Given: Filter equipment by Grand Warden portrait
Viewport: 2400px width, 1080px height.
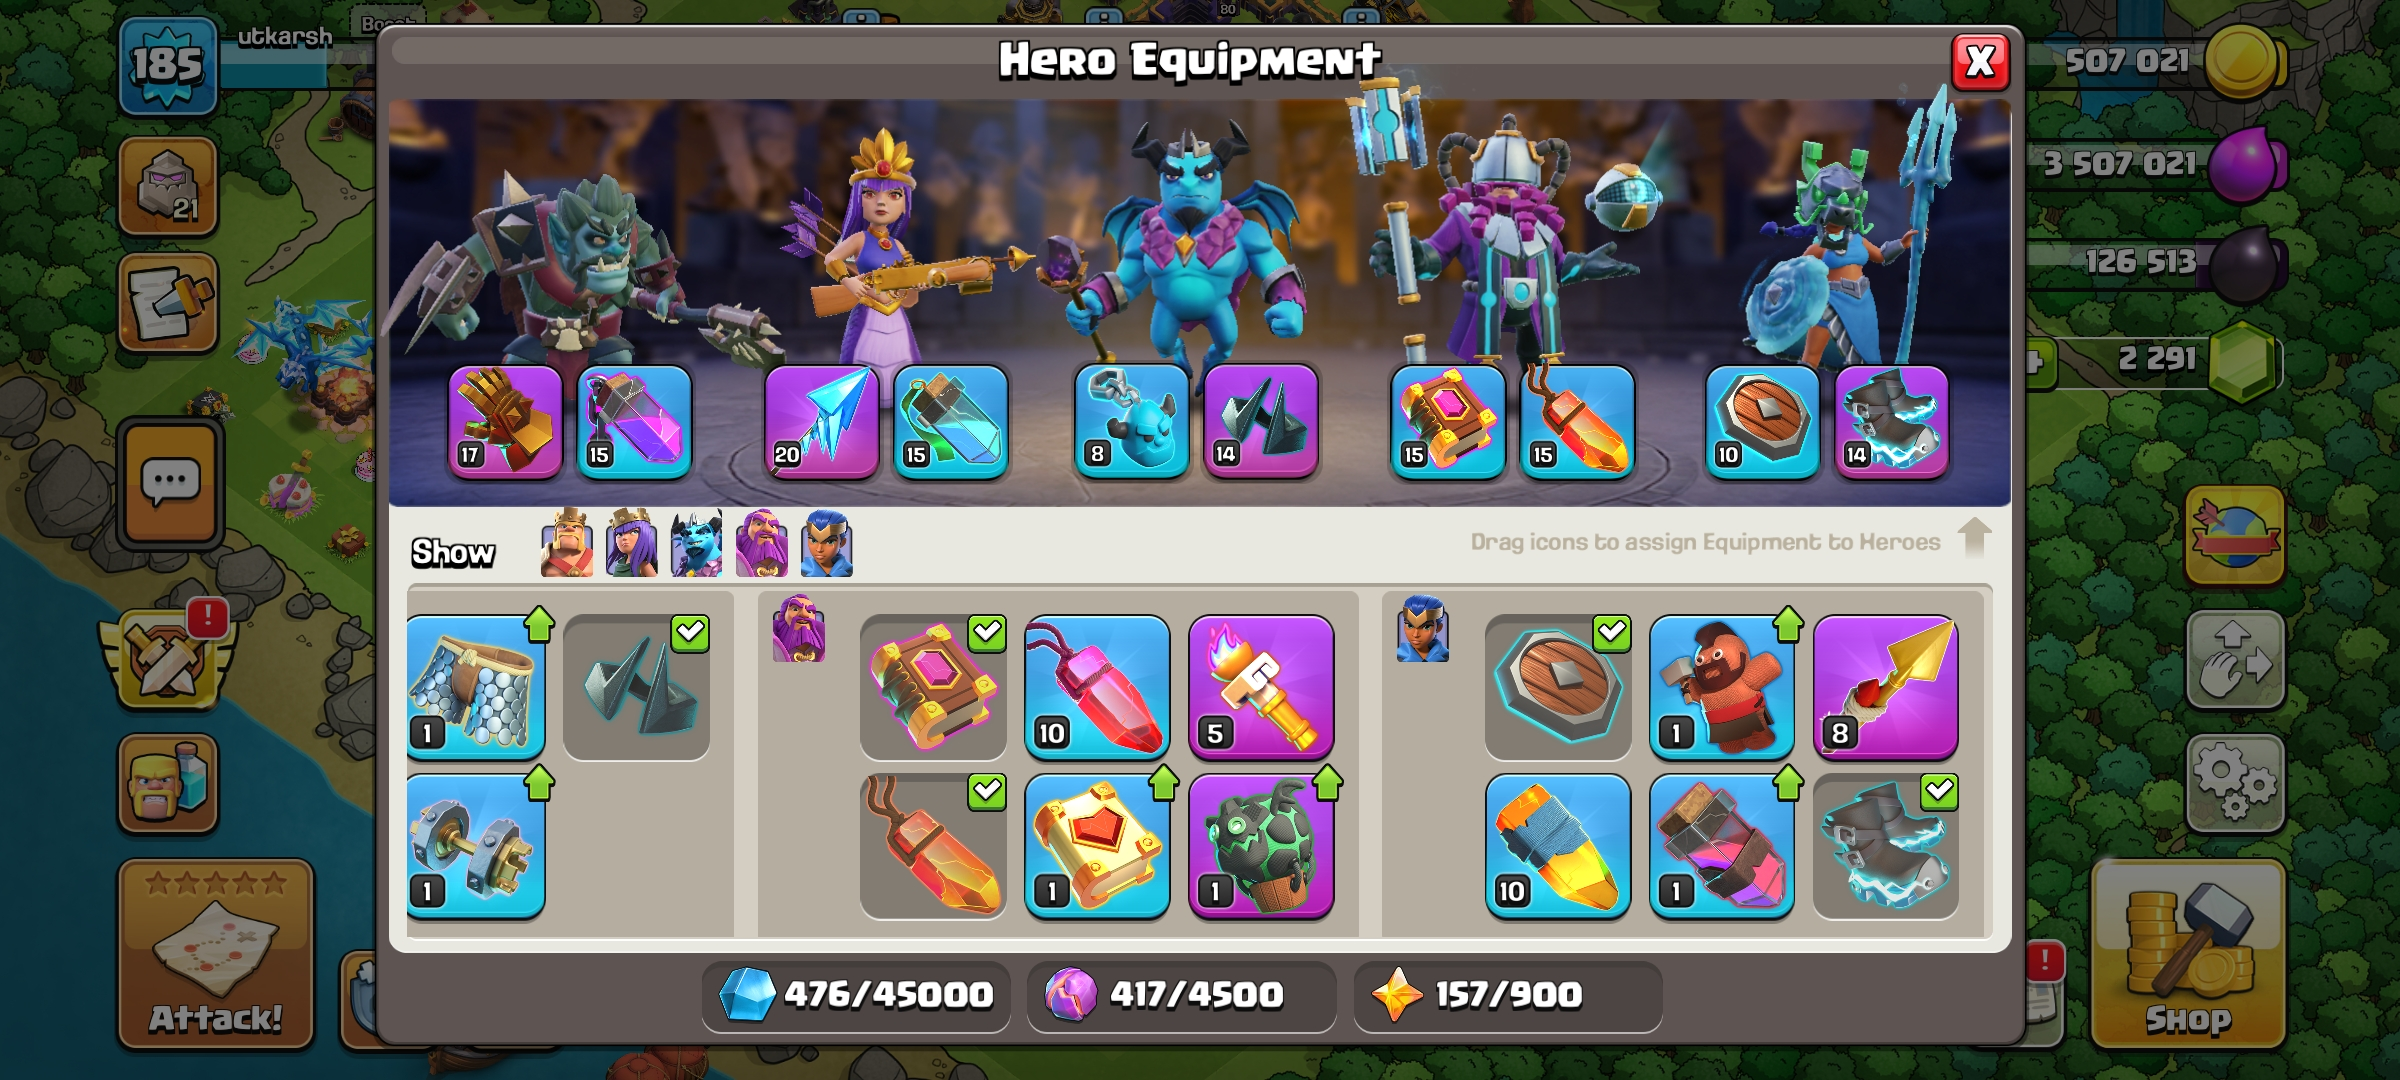Looking at the screenshot, I should tap(762, 545).
